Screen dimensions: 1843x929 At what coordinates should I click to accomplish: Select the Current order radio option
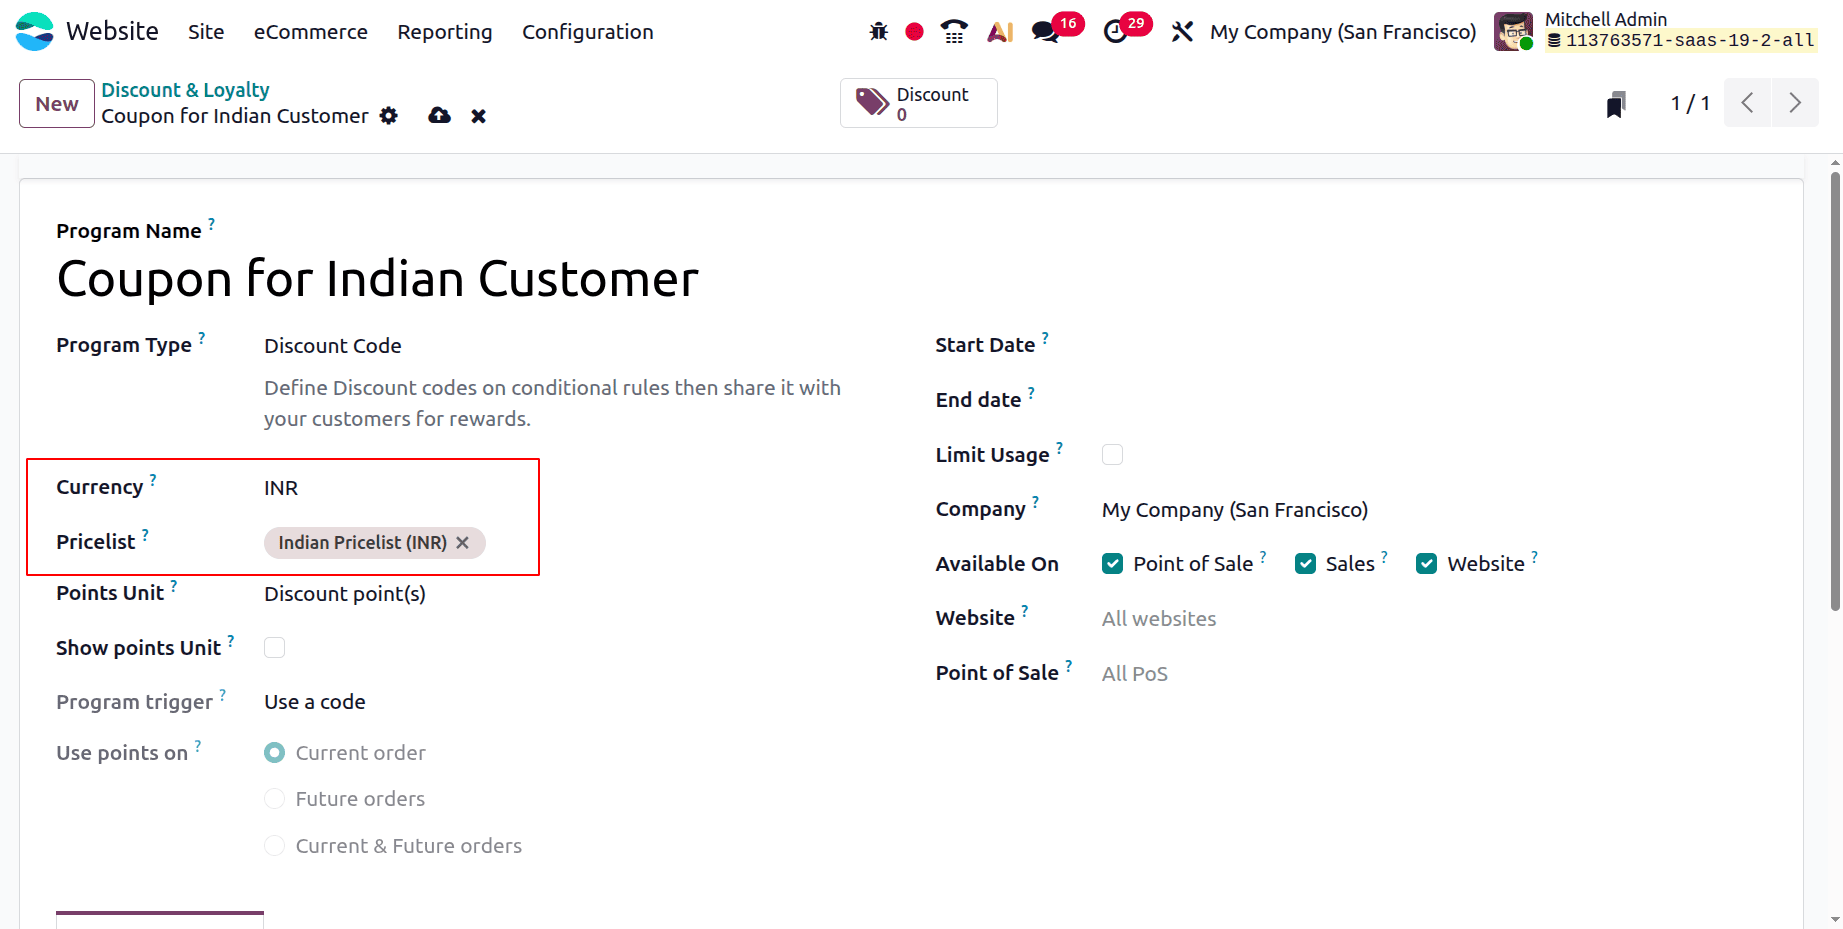[274, 753]
